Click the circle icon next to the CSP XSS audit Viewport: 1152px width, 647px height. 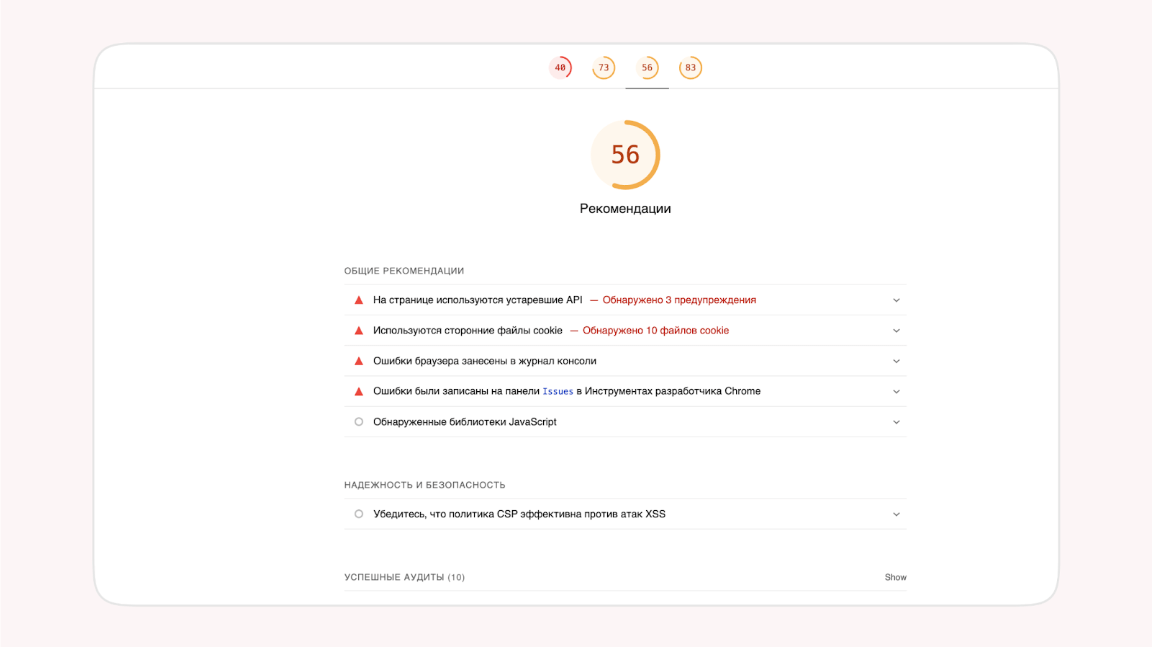pos(359,514)
